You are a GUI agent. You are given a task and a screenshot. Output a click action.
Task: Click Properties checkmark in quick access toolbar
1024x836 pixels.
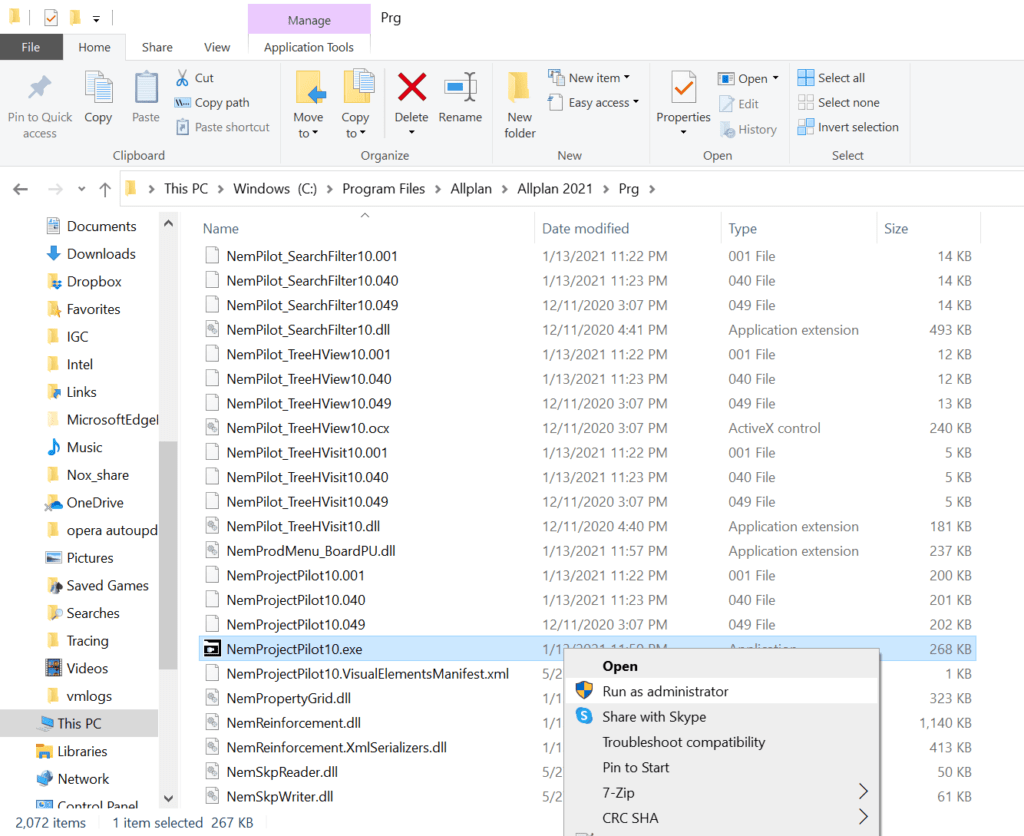[x=51, y=18]
